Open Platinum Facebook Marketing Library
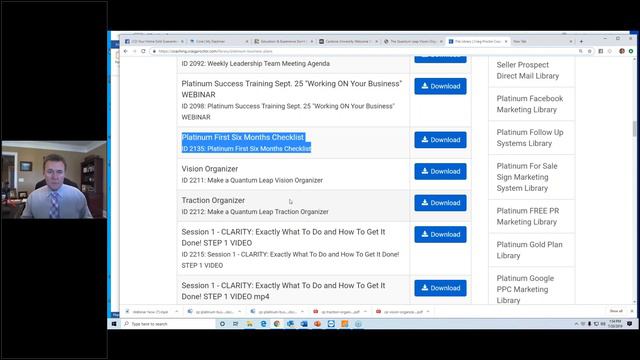Image resolution: width=640 pixels, height=360 pixels. (x=529, y=104)
